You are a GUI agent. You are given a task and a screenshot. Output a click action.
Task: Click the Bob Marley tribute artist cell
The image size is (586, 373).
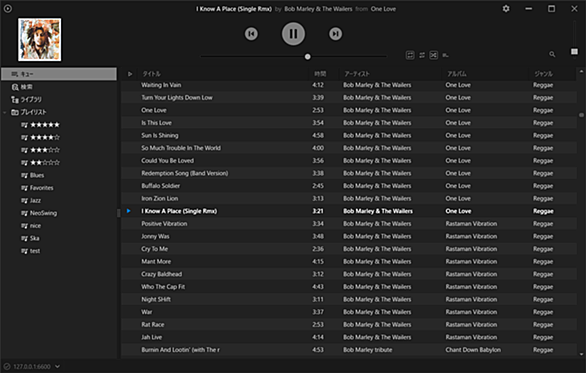(x=368, y=350)
